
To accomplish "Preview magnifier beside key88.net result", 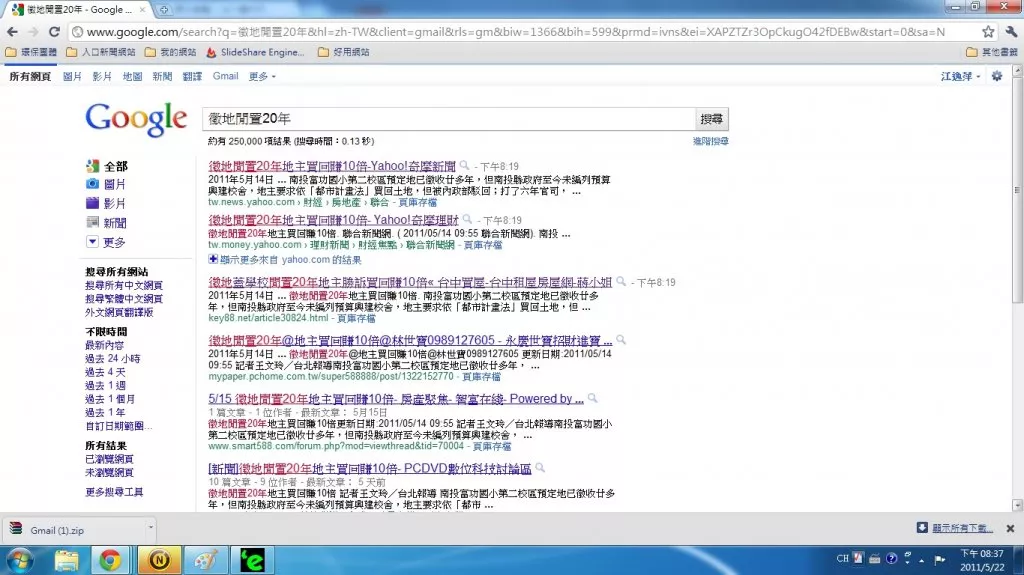I will coord(621,282).
